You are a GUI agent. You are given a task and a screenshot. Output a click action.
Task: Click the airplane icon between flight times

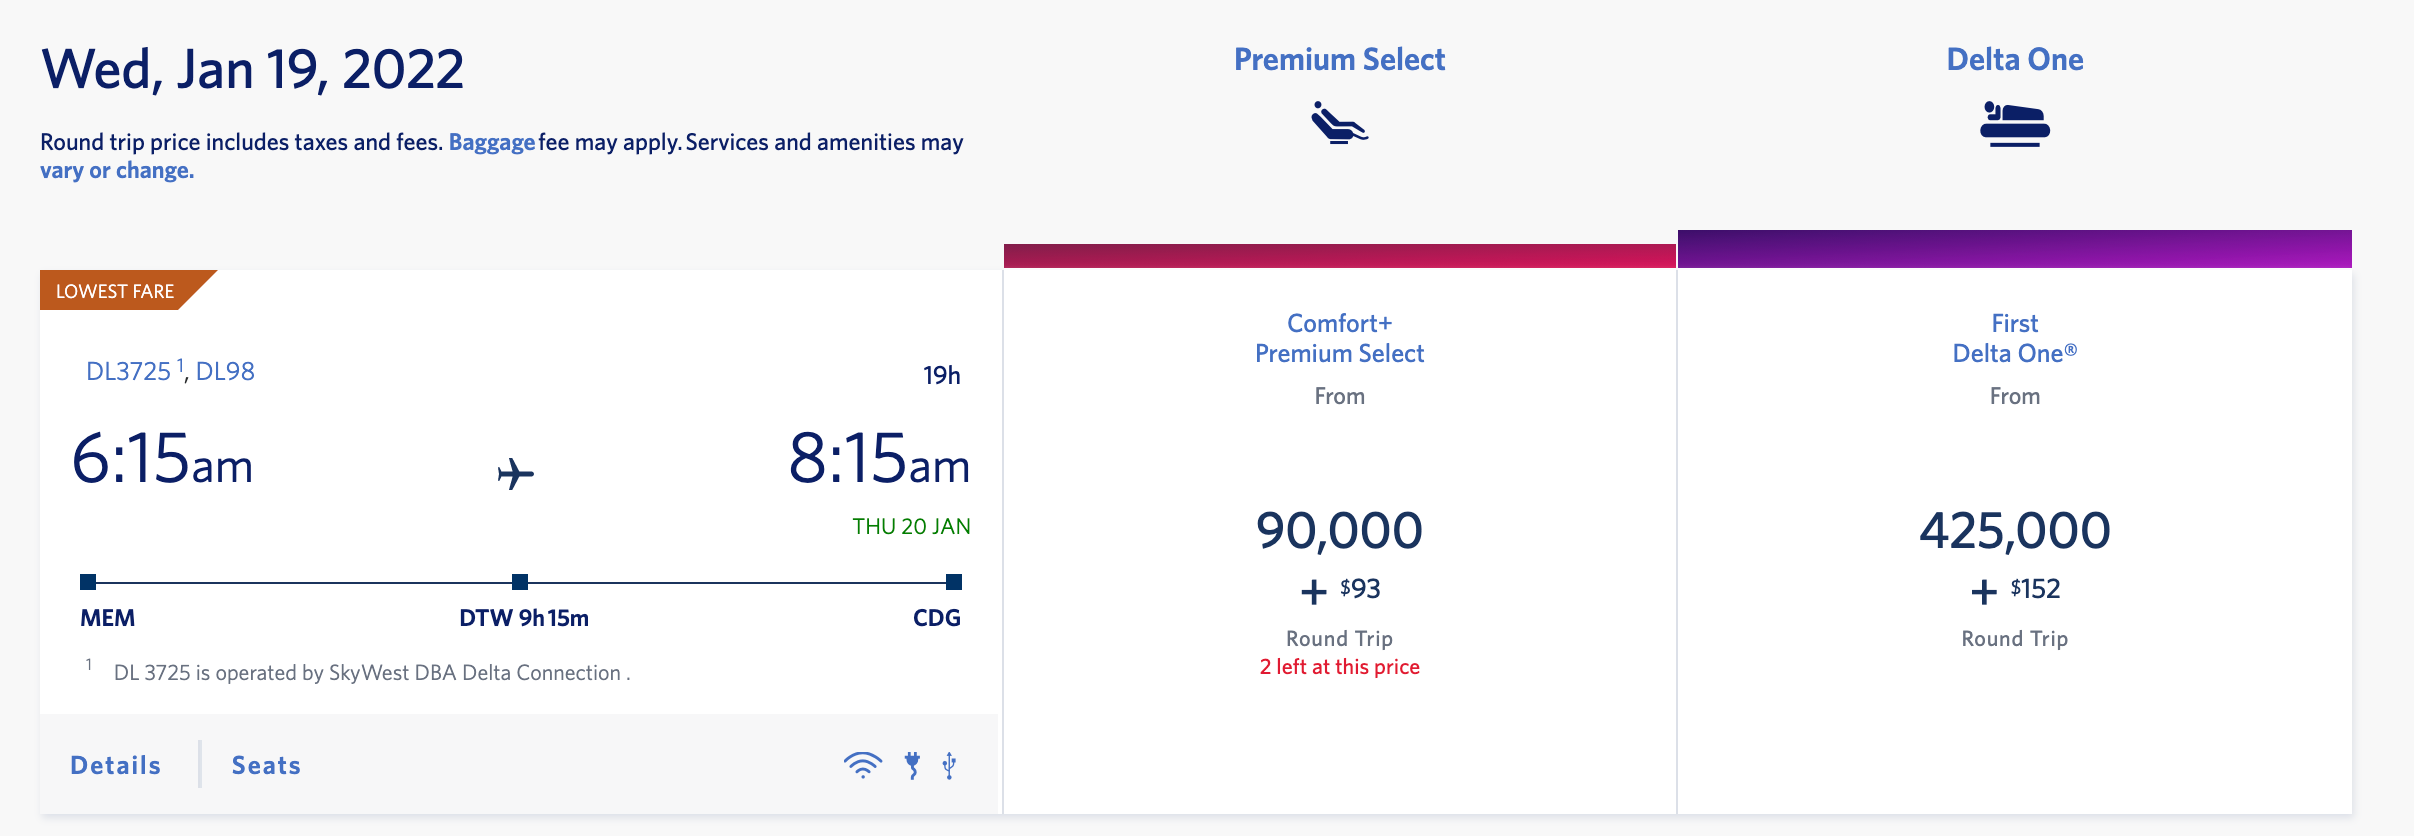pyautogui.click(x=516, y=473)
